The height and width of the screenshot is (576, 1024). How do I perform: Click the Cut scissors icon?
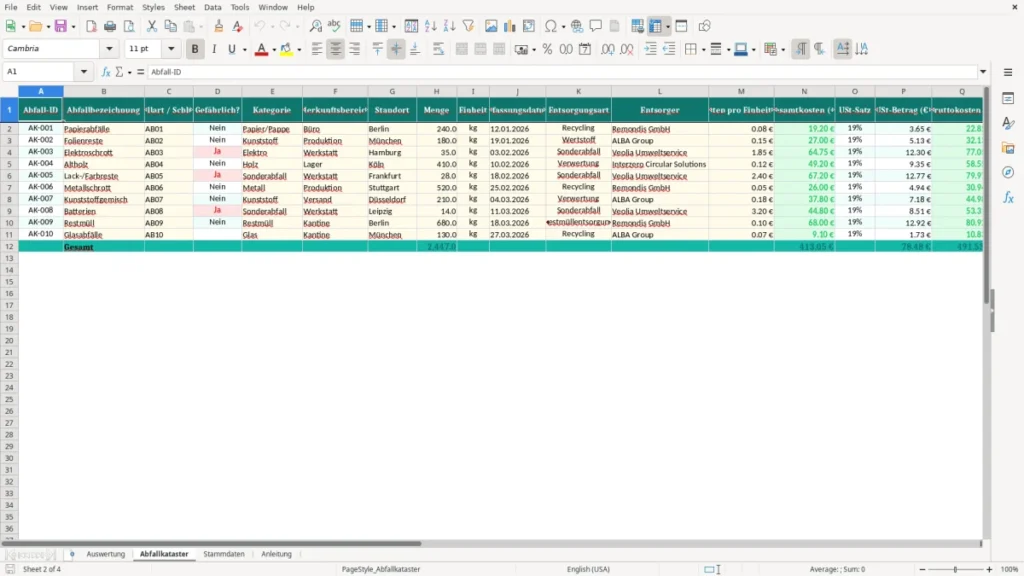(x=152, y=26)
